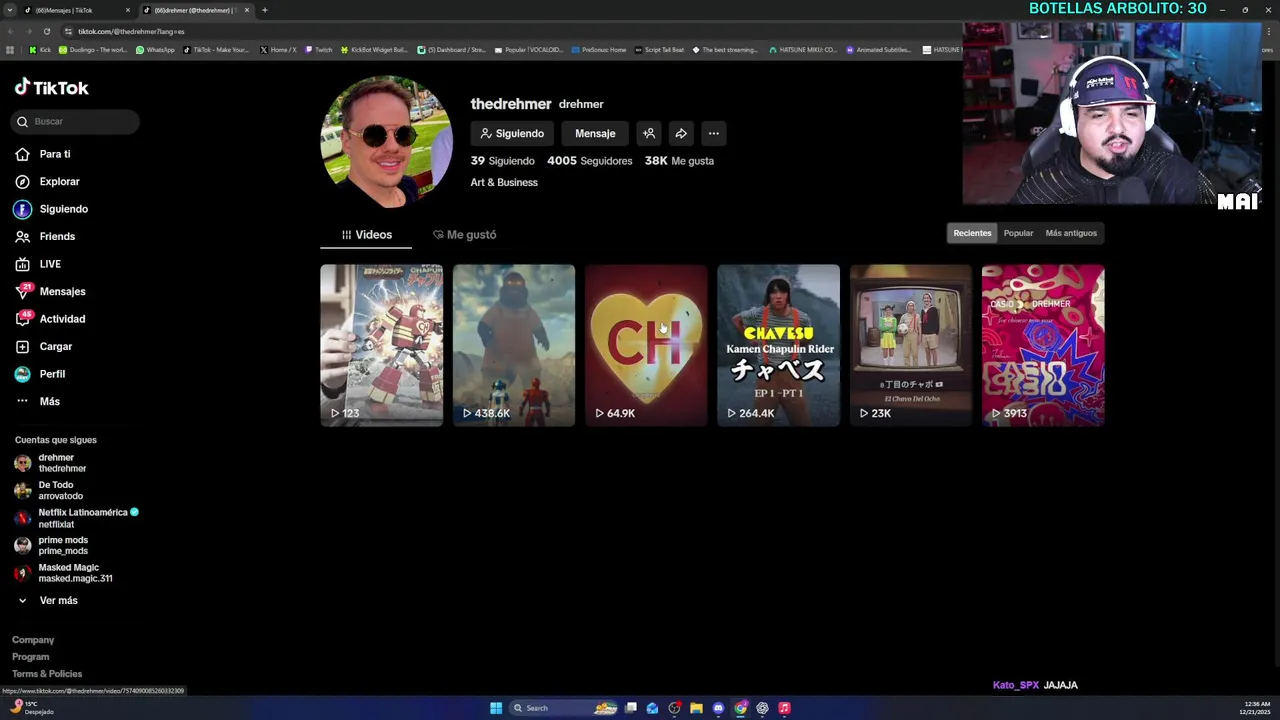This screenshot has width=1280, height=720.
Task: Open the Mail app from taskbar
Action: point(652,708)
